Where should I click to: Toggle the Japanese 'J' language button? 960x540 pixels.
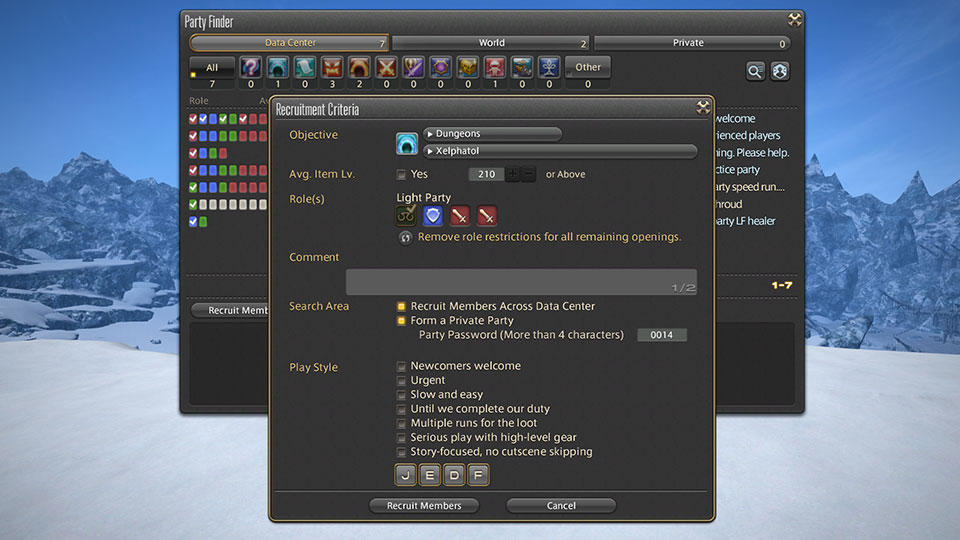pos(405,475)
